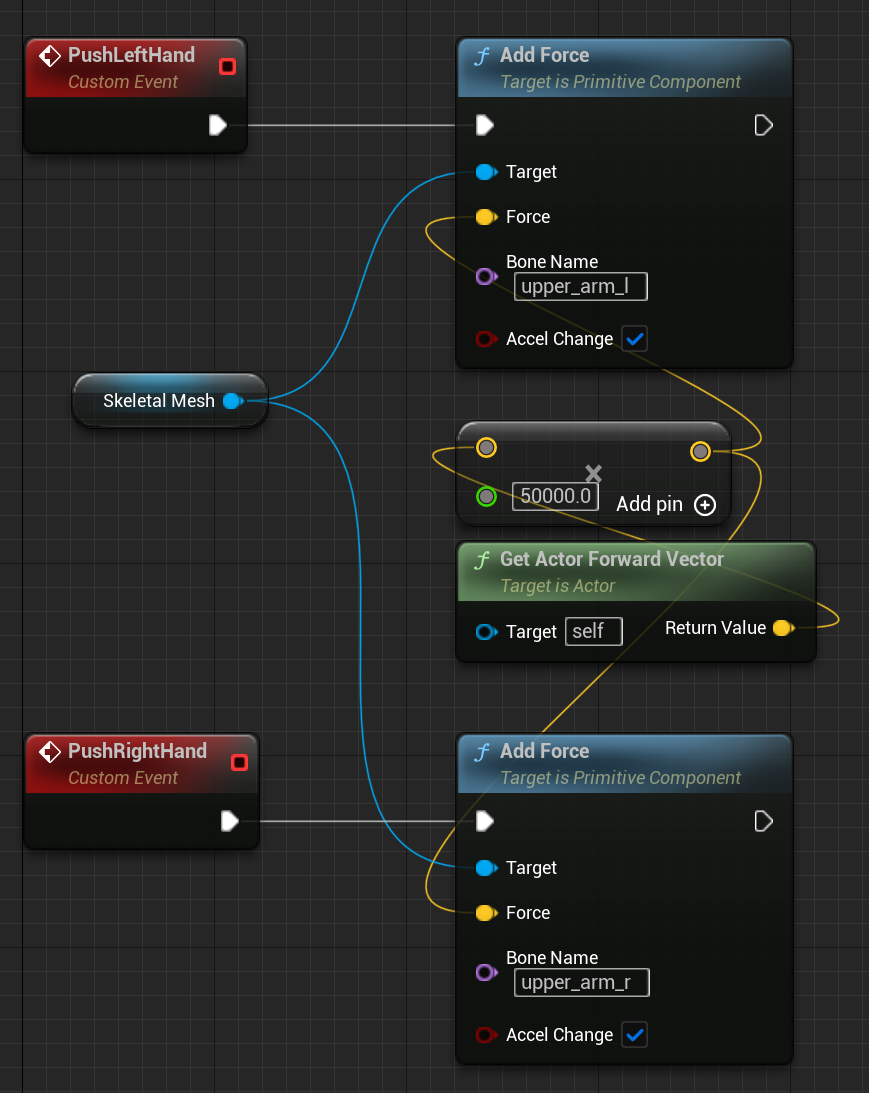Image resolution: width=869 pixels, height=1093 pixels.
Task: Select the Get Actor Forward Vector node title
Action: point(613,560)
